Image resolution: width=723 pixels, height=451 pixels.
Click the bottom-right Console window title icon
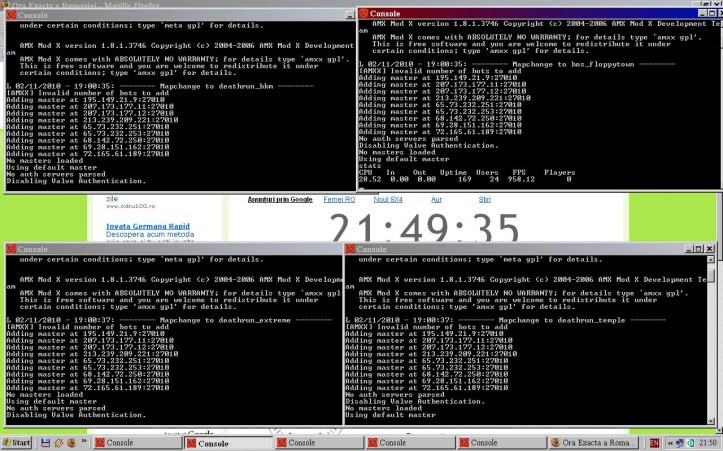[x=351, y=249]
